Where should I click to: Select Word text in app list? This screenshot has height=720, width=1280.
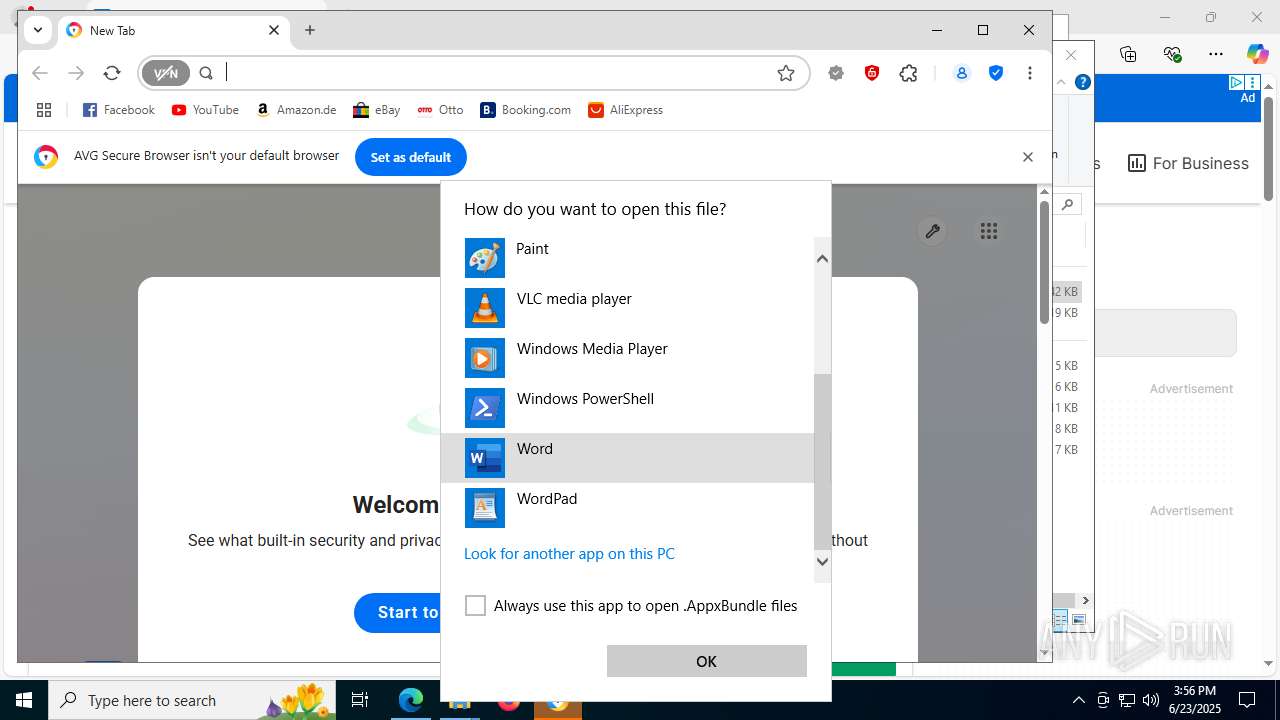535,449
